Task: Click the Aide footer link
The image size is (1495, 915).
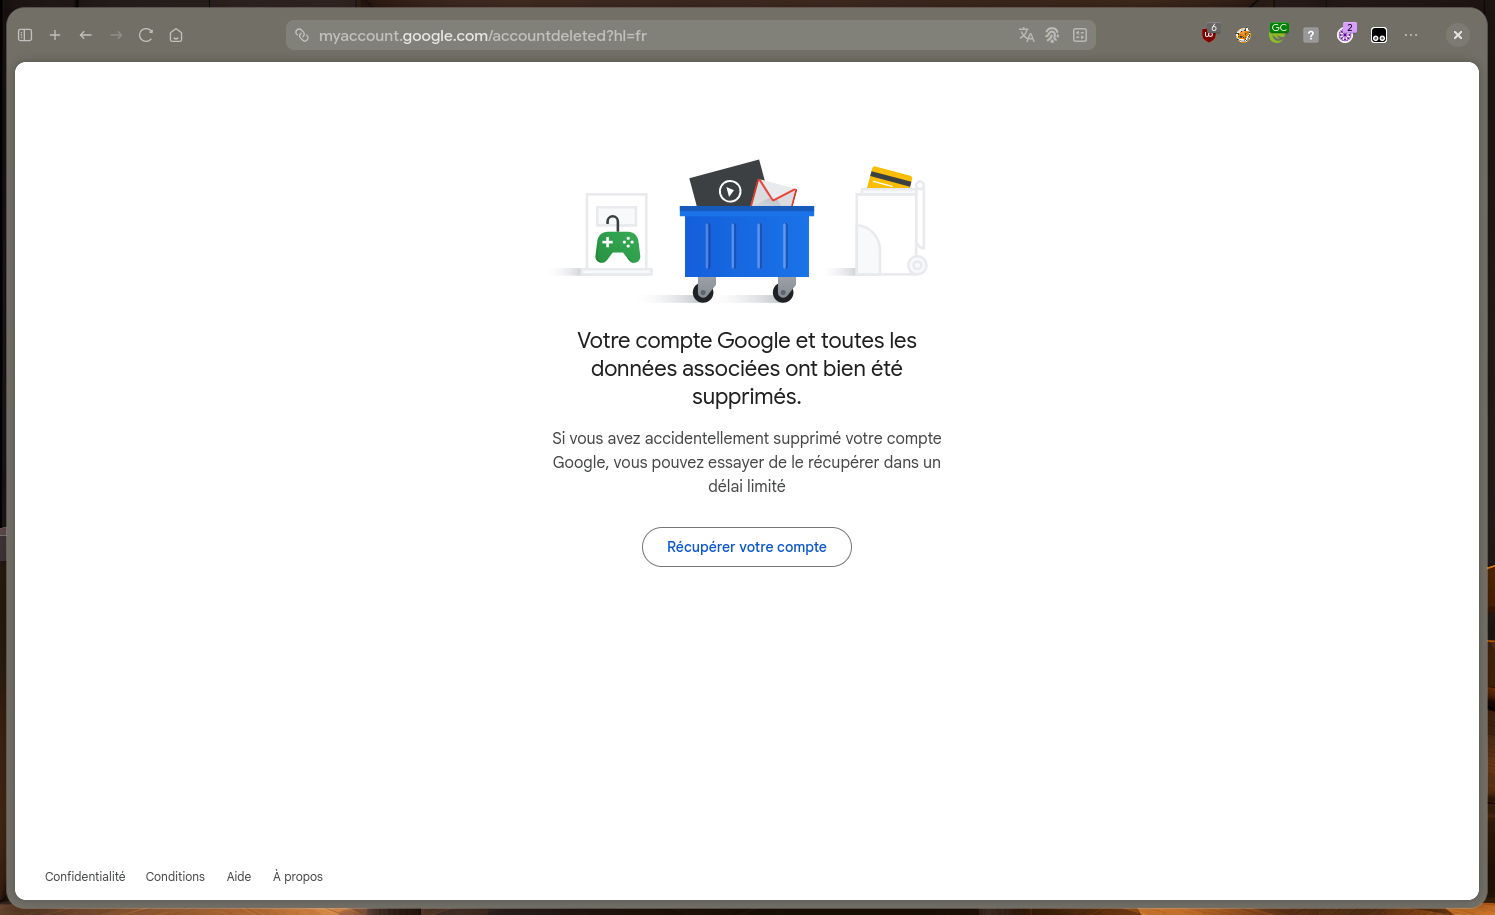Action: coord(238,876)
